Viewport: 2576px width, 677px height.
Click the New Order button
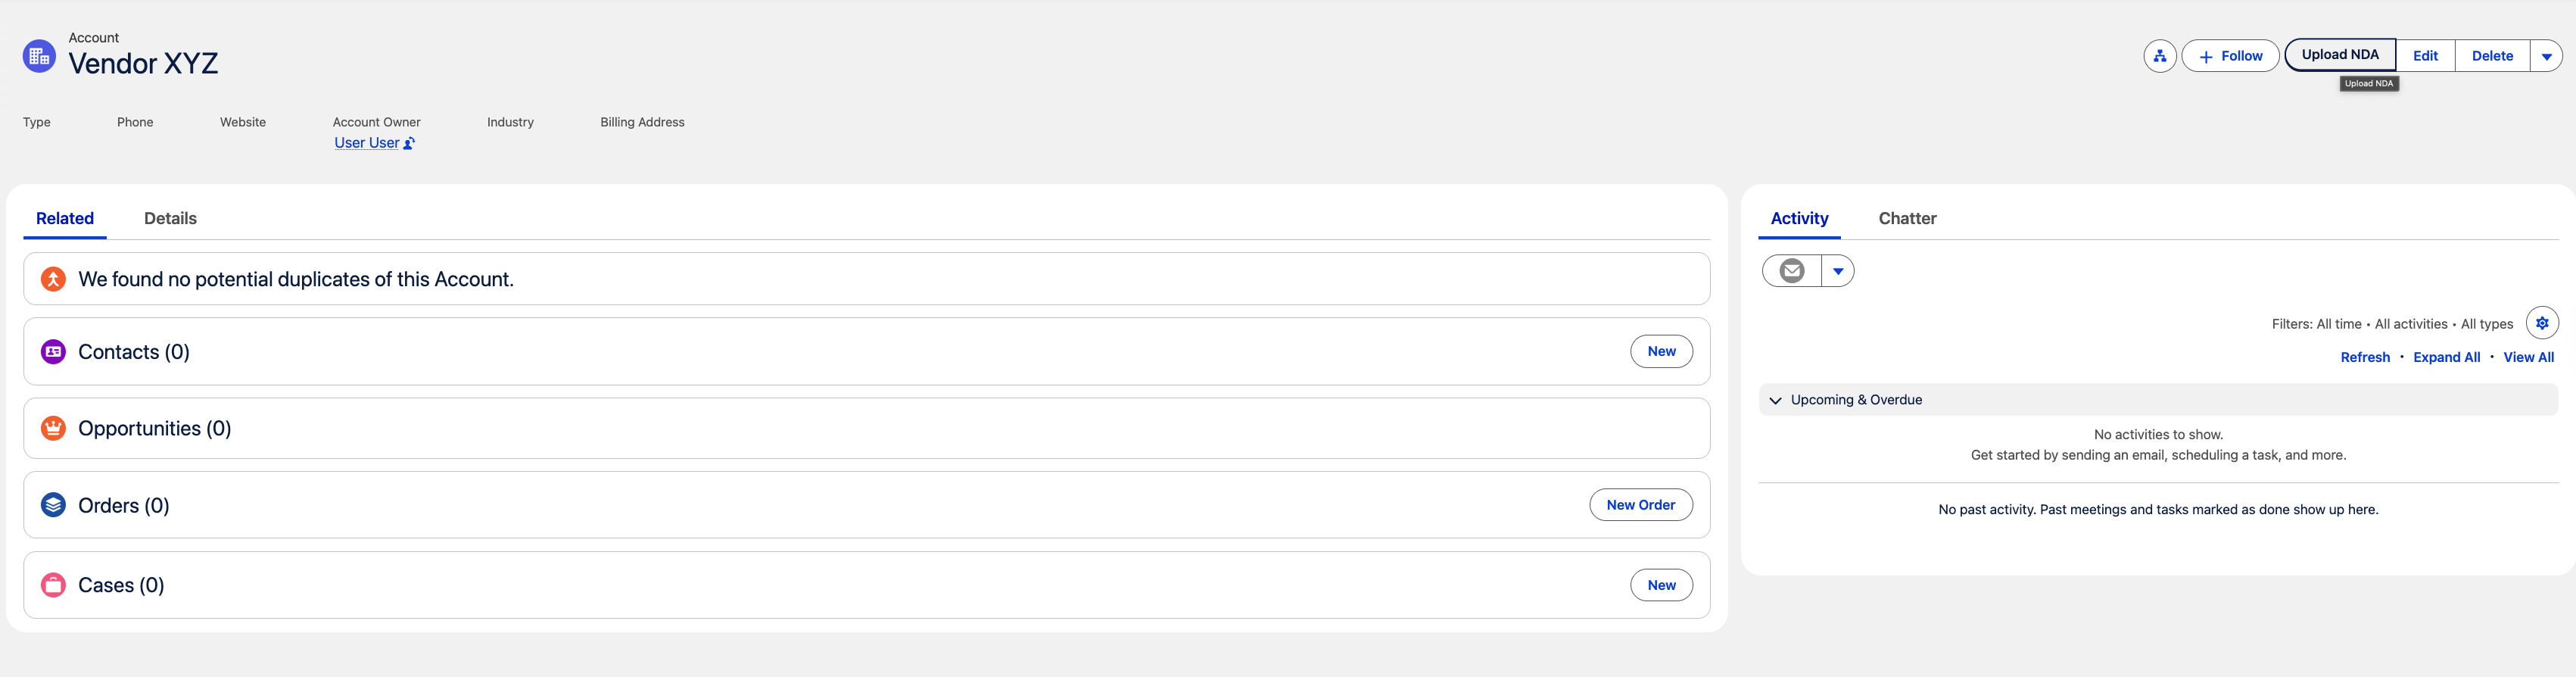[1641, 505]
